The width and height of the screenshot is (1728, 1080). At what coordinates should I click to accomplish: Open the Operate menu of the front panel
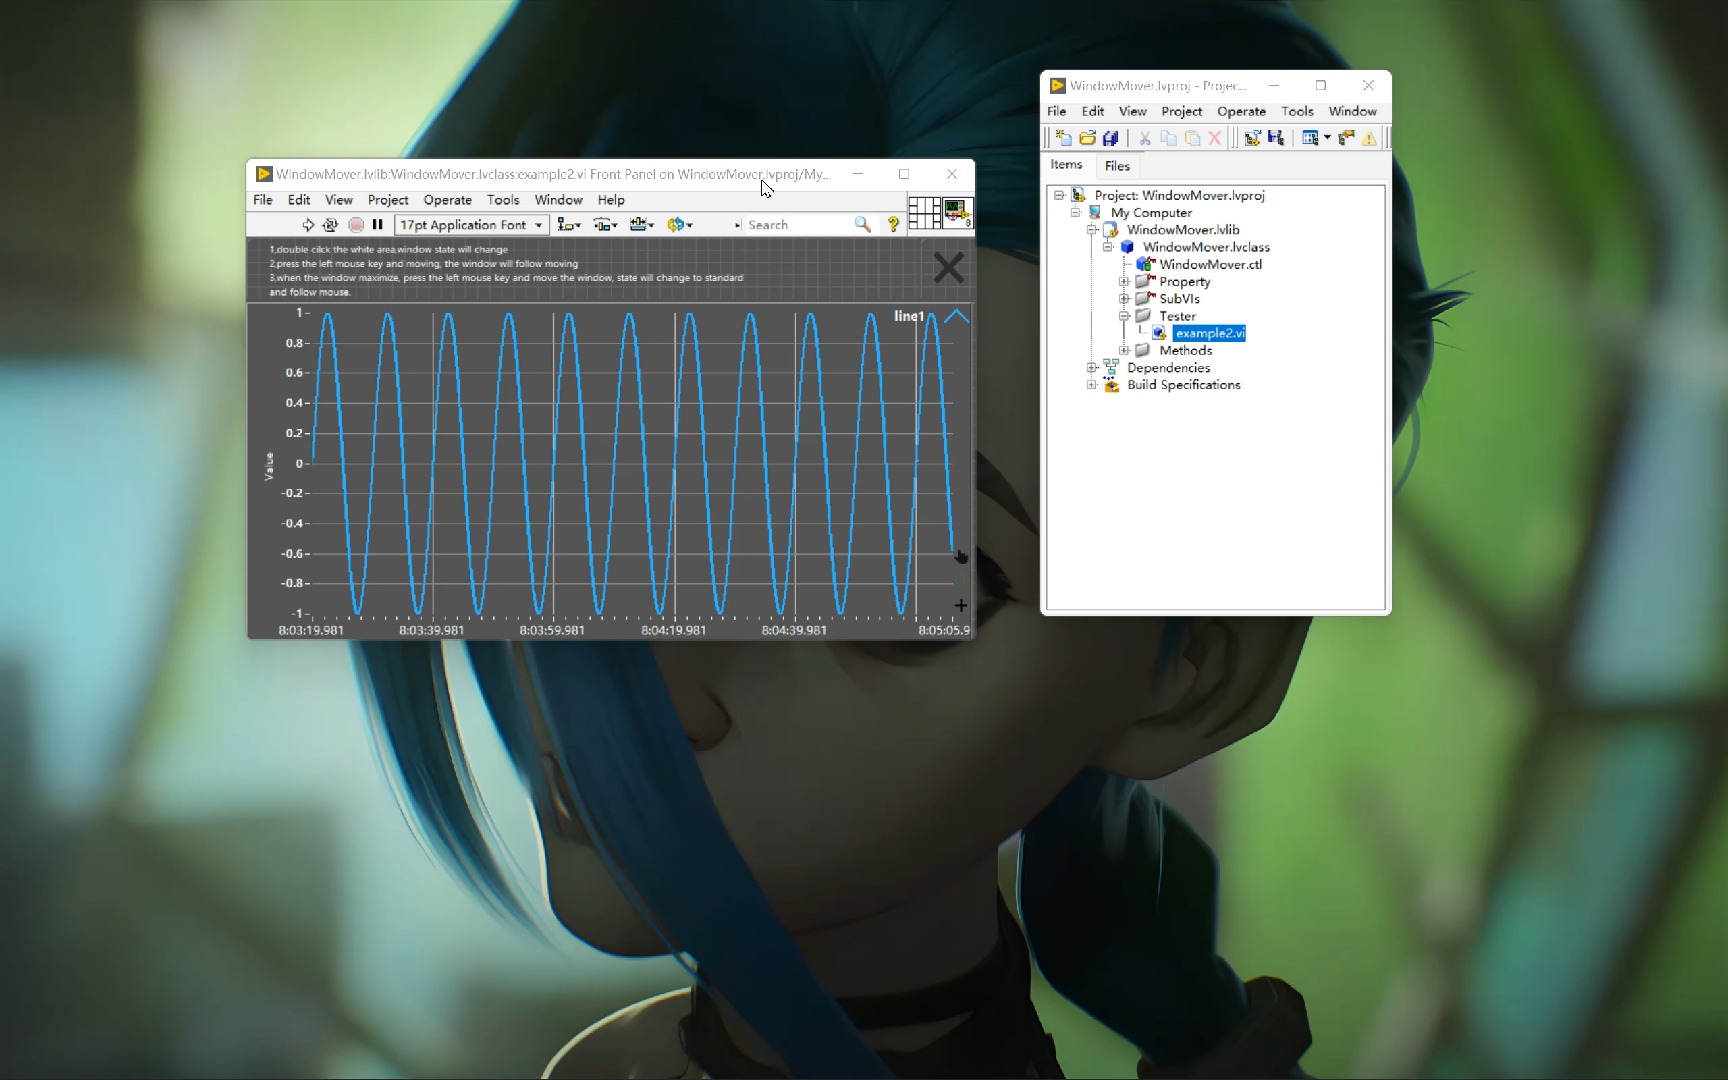click(x=447, y=200)
